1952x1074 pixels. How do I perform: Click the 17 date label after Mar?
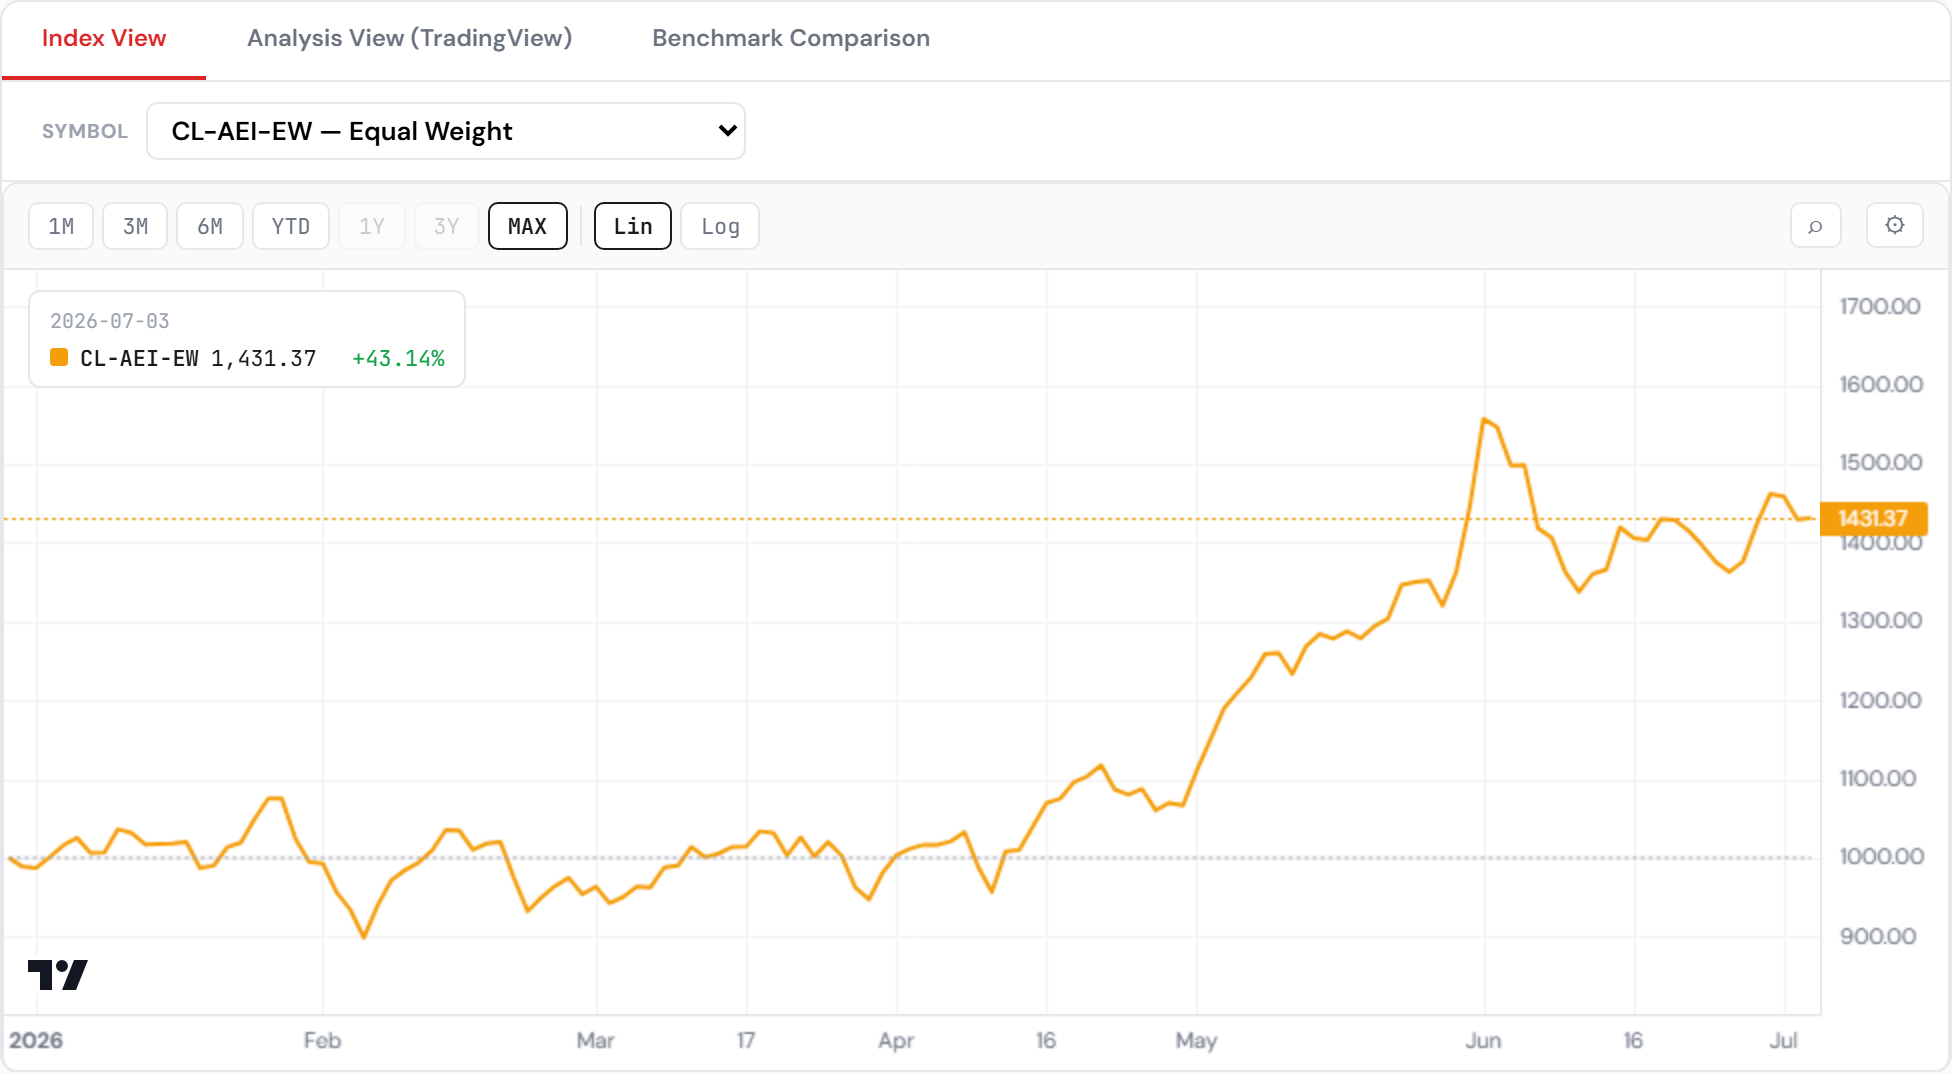point(745,1040)
